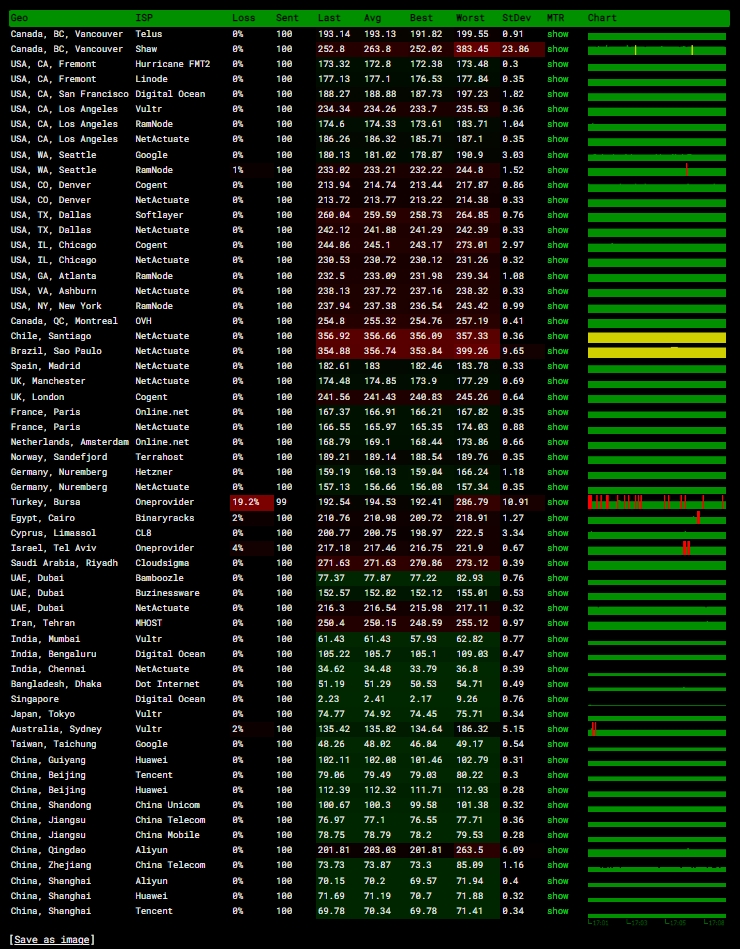
Task: Click the StDev column header
Action: coord(516,18)
